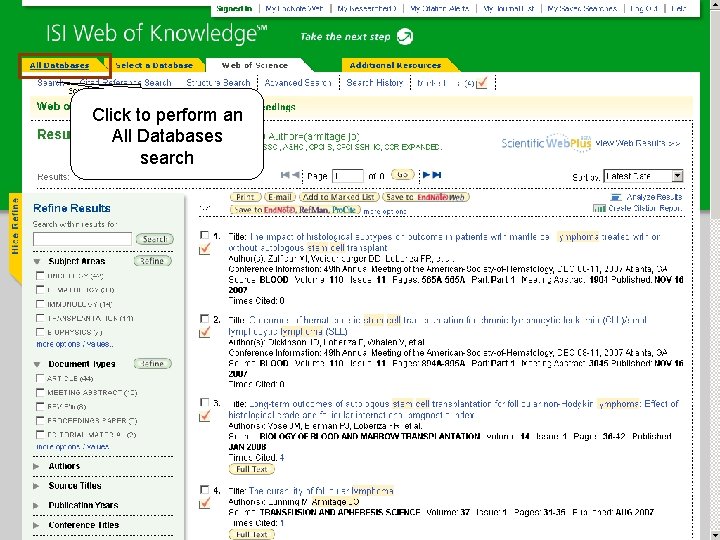The width and height of the screenshot is (720, 540).
Task: Click Save to EndNote, RefMan, ProCite button
Action: [295, 210]
